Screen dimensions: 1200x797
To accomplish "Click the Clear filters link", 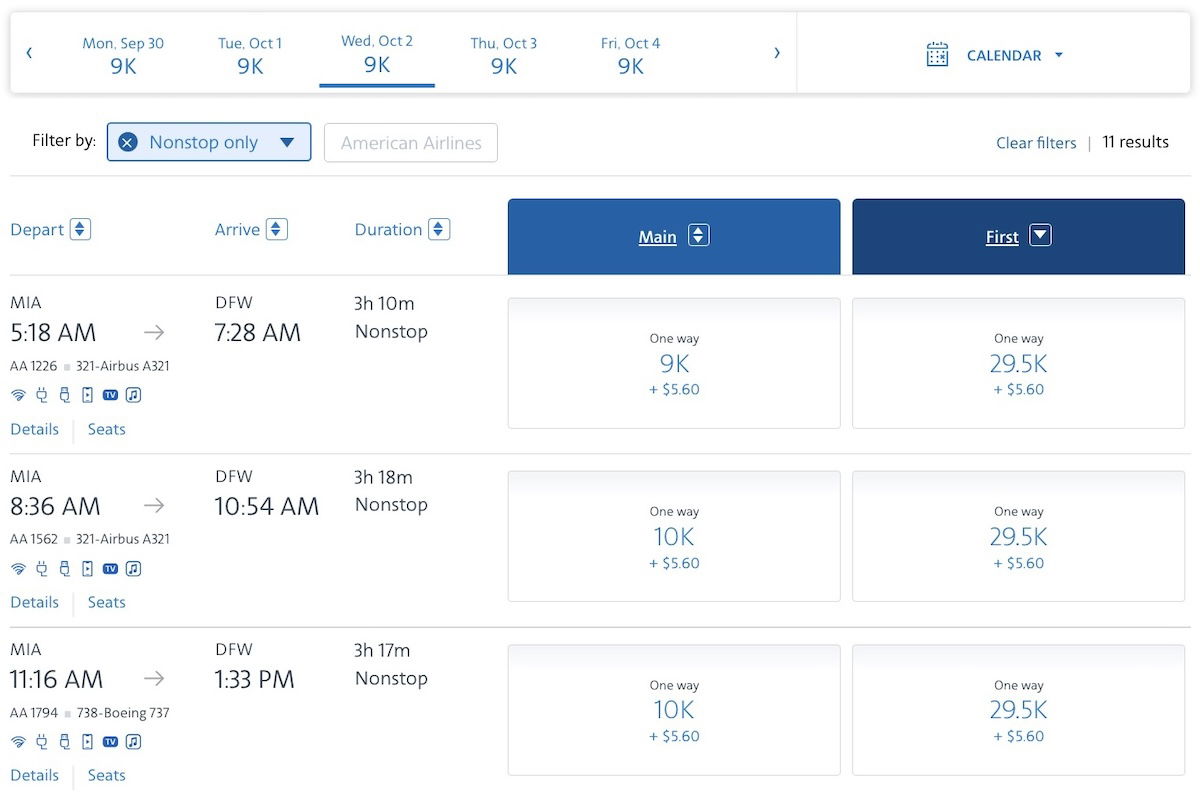I will point(1036,143).
